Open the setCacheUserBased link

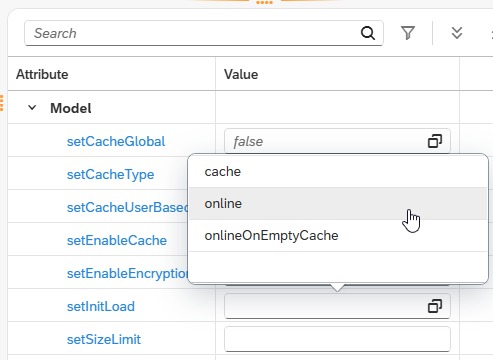click(127, 207)
